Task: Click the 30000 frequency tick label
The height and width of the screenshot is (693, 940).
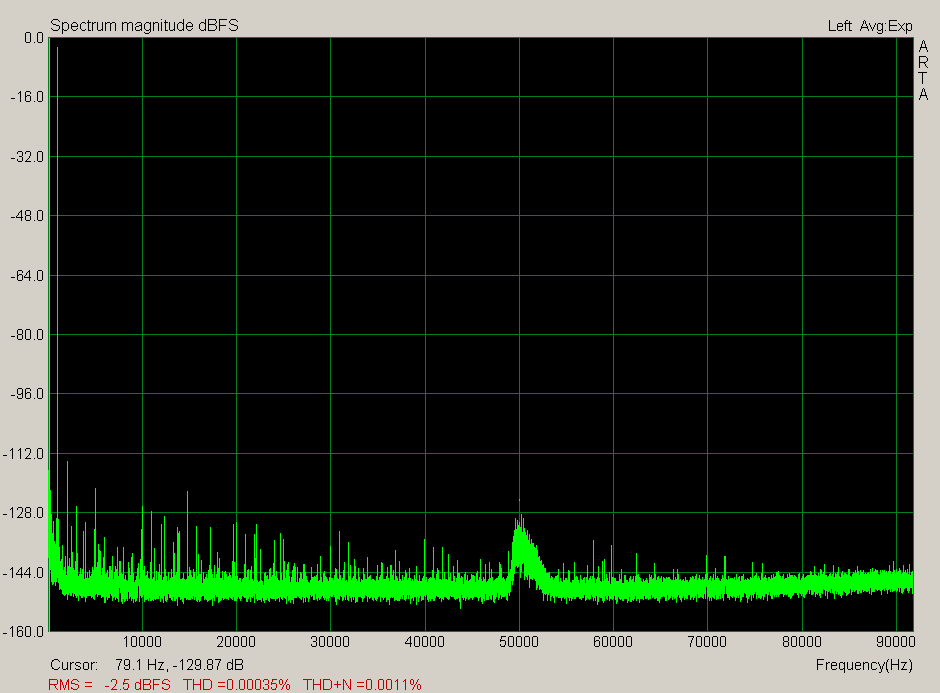Action: pyautogui.click(x=330, y=642)
